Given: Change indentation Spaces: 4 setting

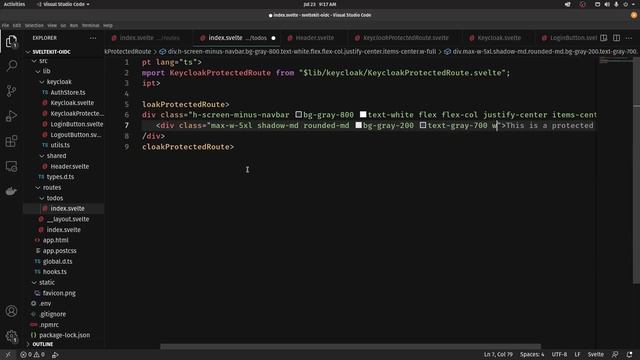Looking at the screenshot, I should pos(532,355).
